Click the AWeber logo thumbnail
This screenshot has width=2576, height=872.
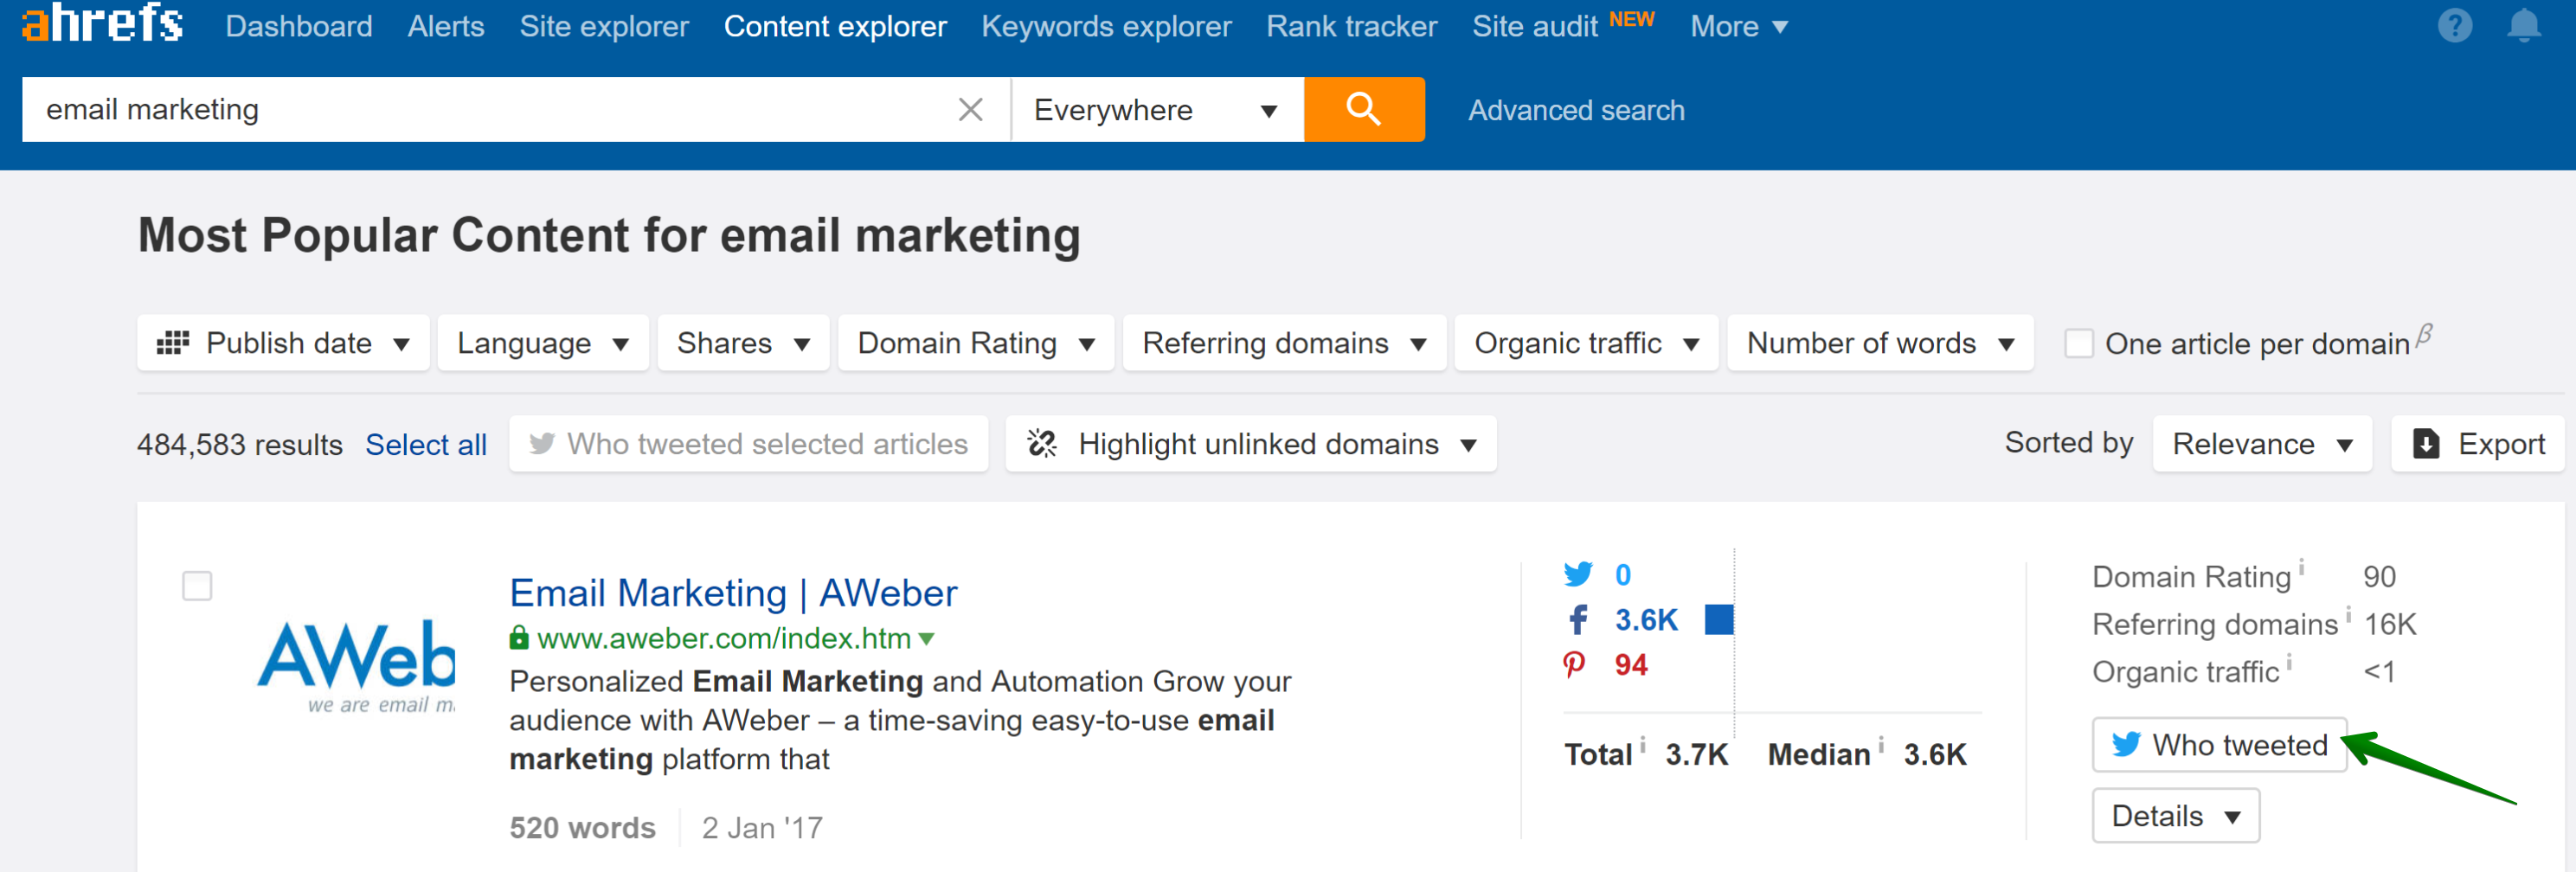[357, 665]
